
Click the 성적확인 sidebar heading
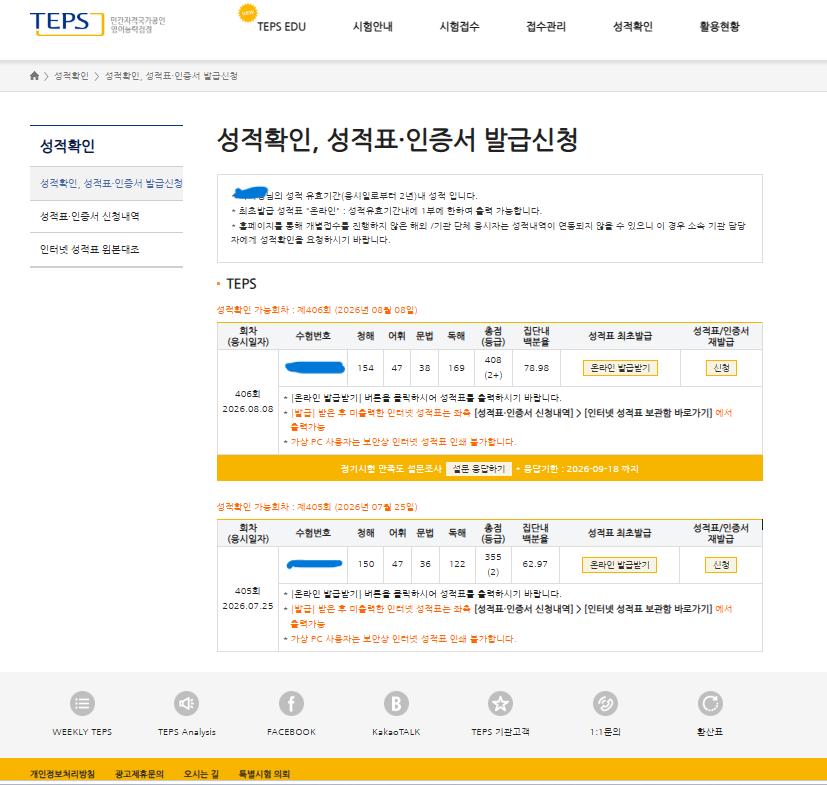coord(68,146)
